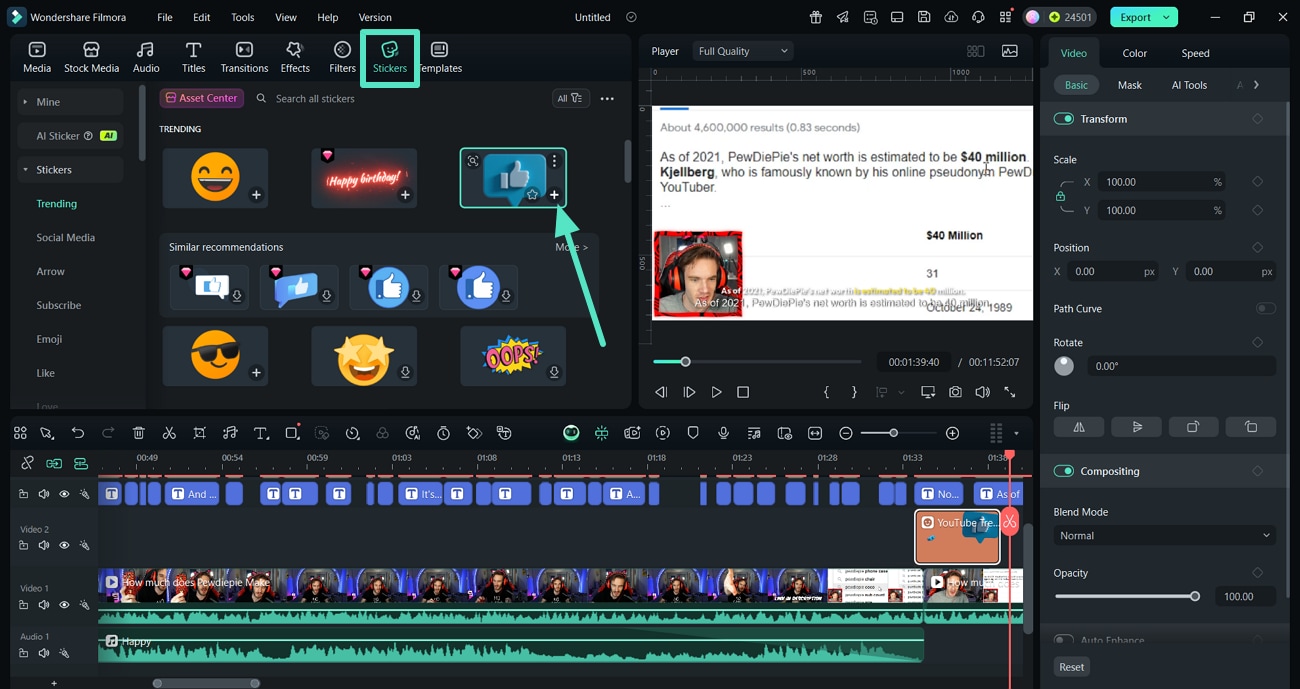This screenshot has width=1300, height=689.
Task: Toggle visibility of the Video 2 track
Action: point(64,546)
